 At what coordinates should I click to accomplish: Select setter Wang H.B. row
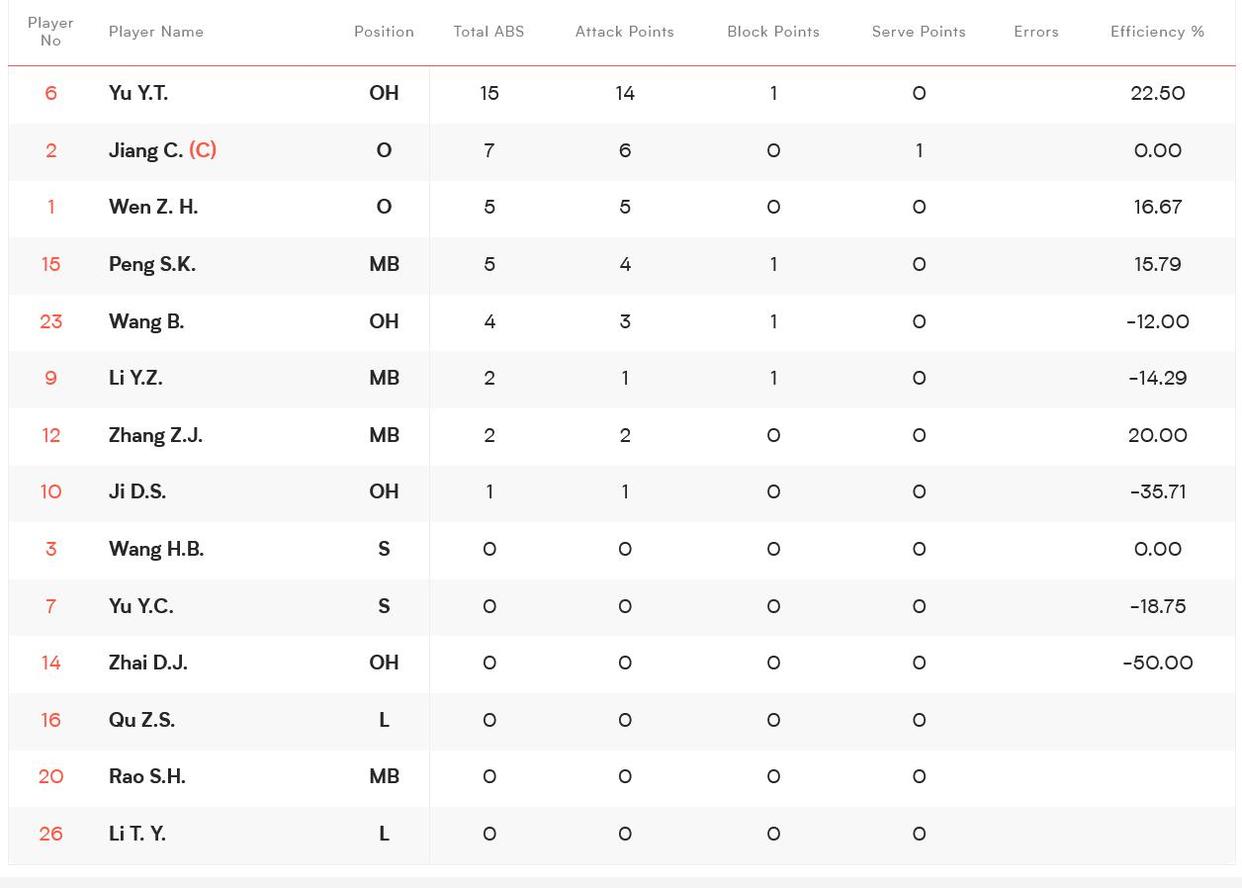pyautogui.click(x=621, y=549)
